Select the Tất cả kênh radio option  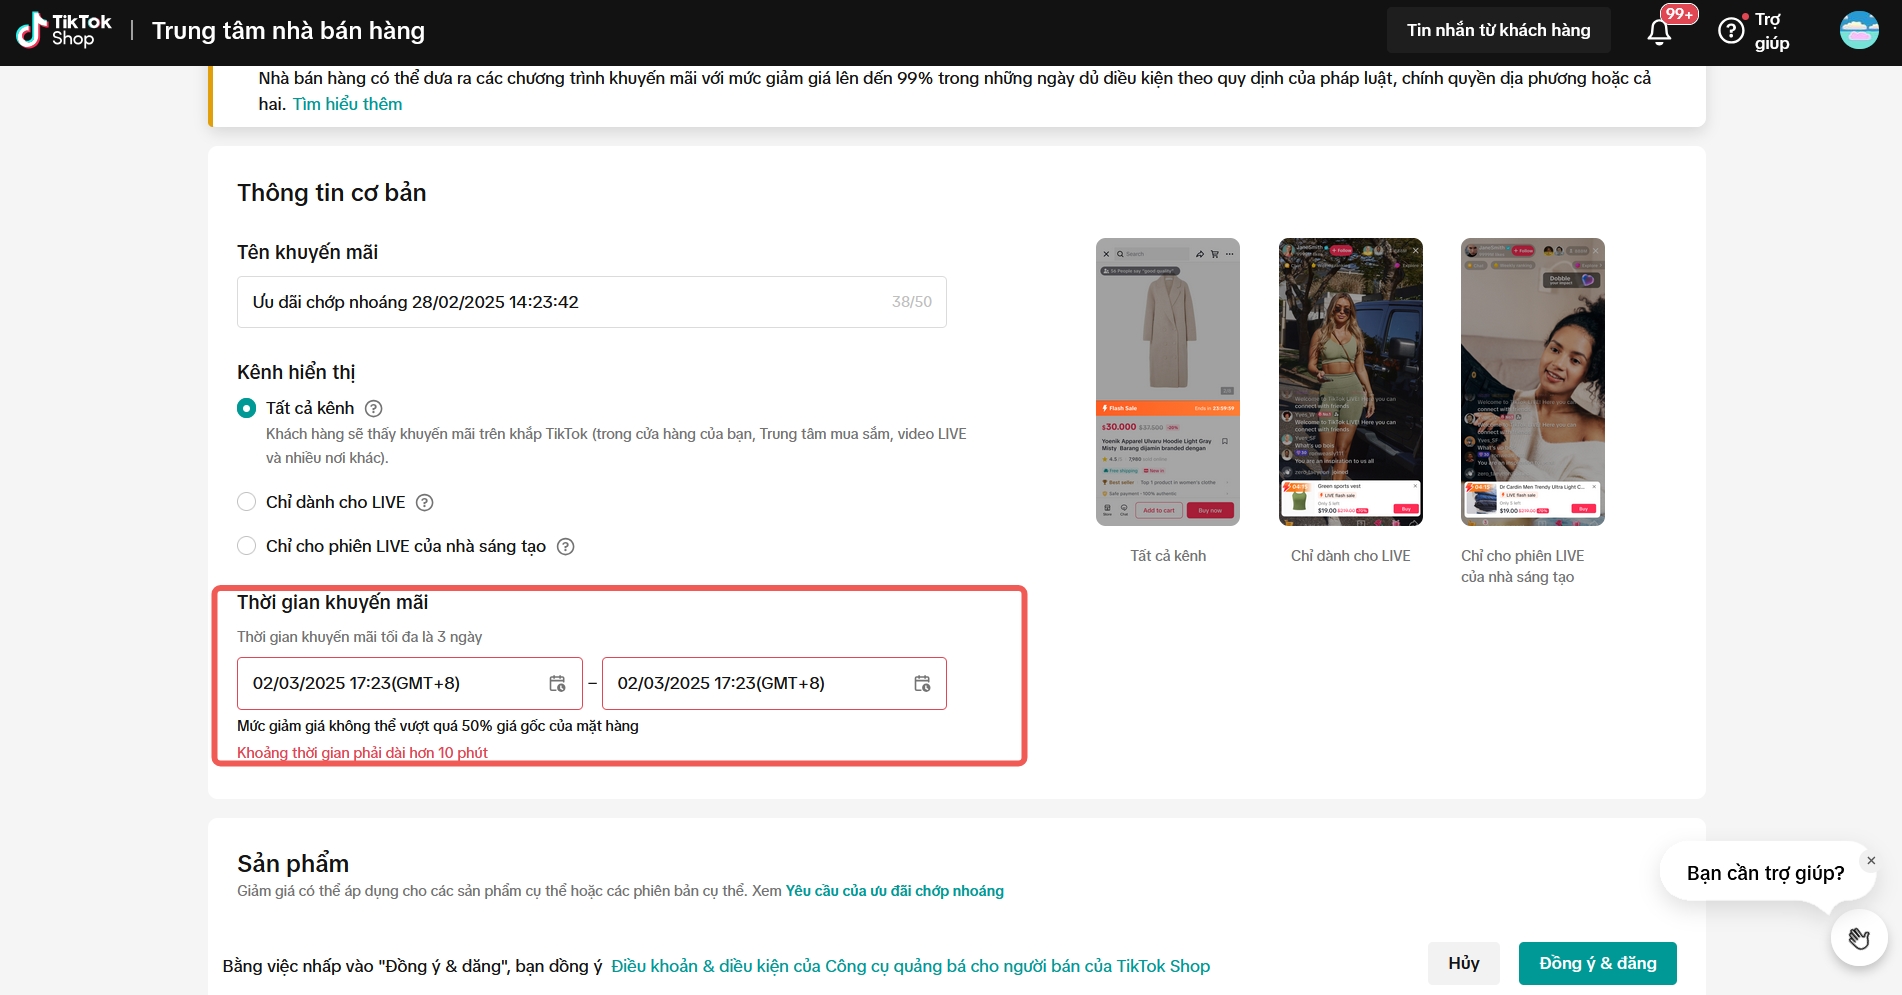(247, 408)
